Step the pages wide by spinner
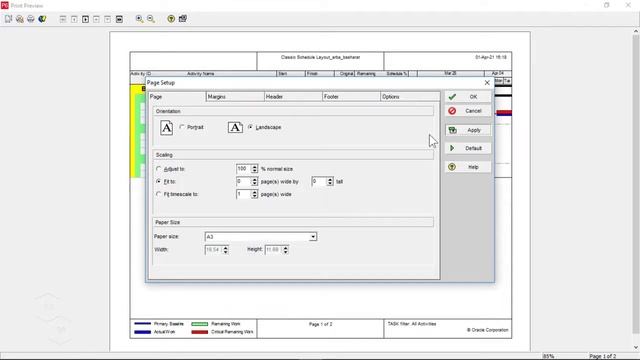640x360 pixels. point(254,182)
